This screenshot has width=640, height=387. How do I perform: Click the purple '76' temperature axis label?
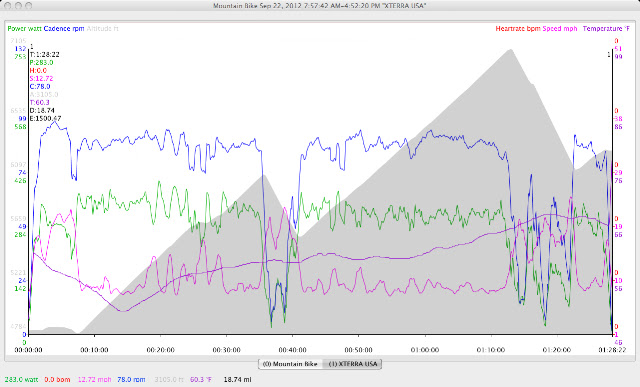point(618,180)
